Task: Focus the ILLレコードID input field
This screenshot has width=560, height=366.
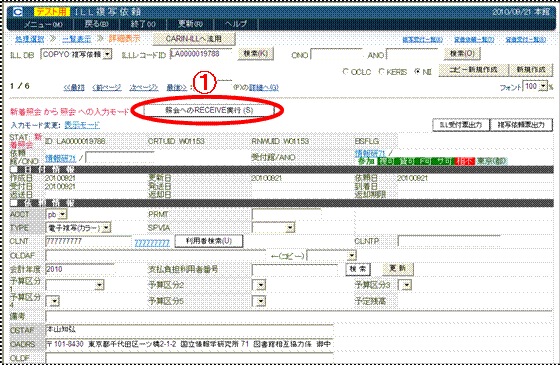Action: 201,54
